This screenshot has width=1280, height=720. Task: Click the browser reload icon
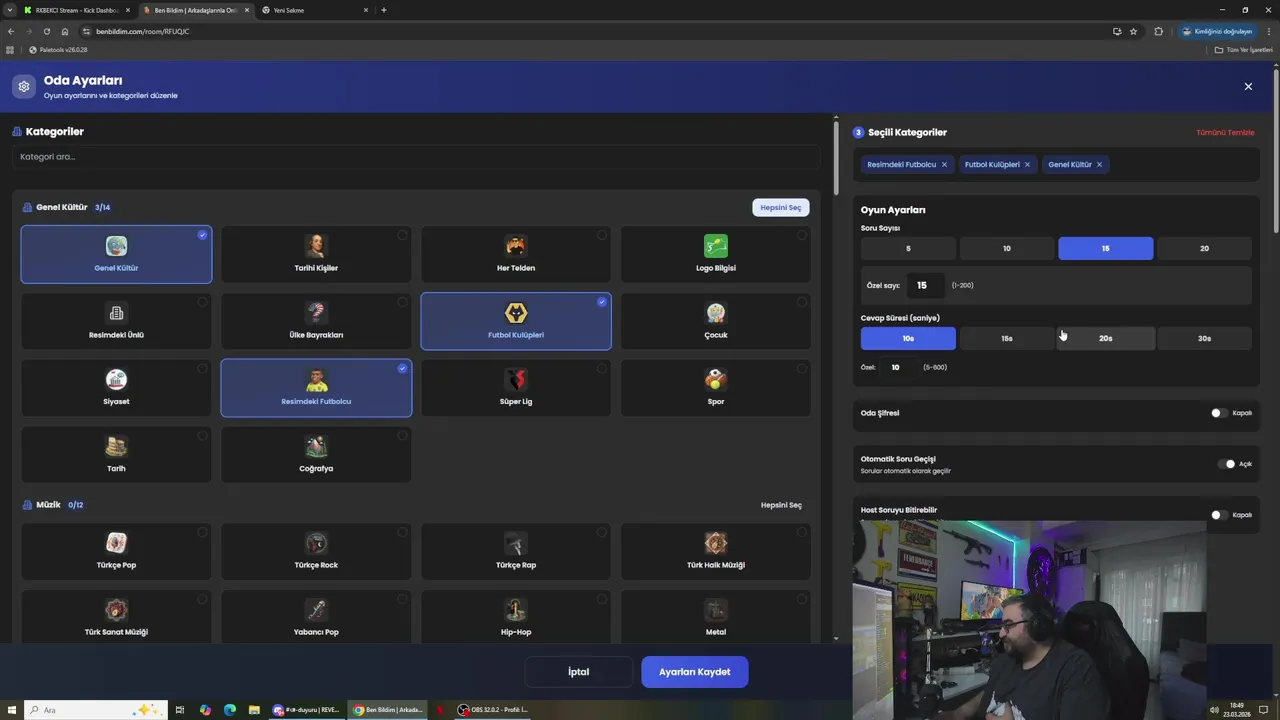click(x=46, y=31)
